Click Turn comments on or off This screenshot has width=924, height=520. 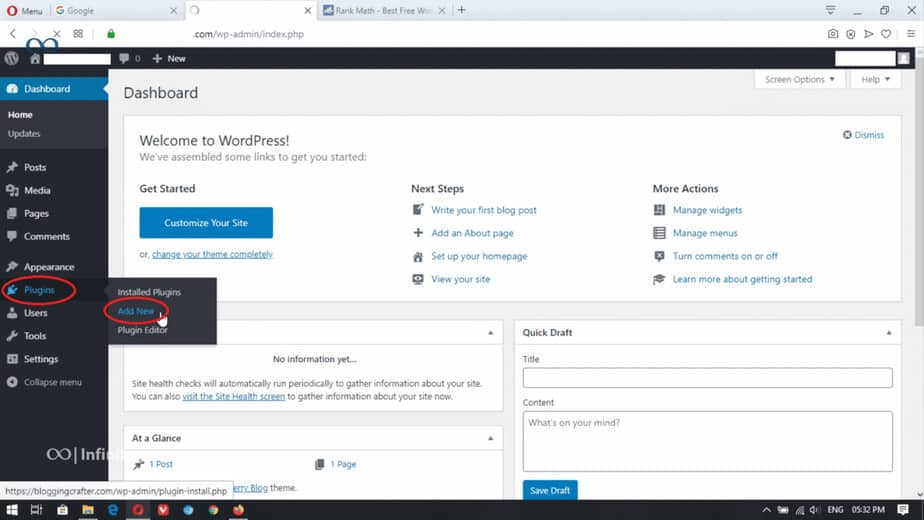click(x=725, y=256)
